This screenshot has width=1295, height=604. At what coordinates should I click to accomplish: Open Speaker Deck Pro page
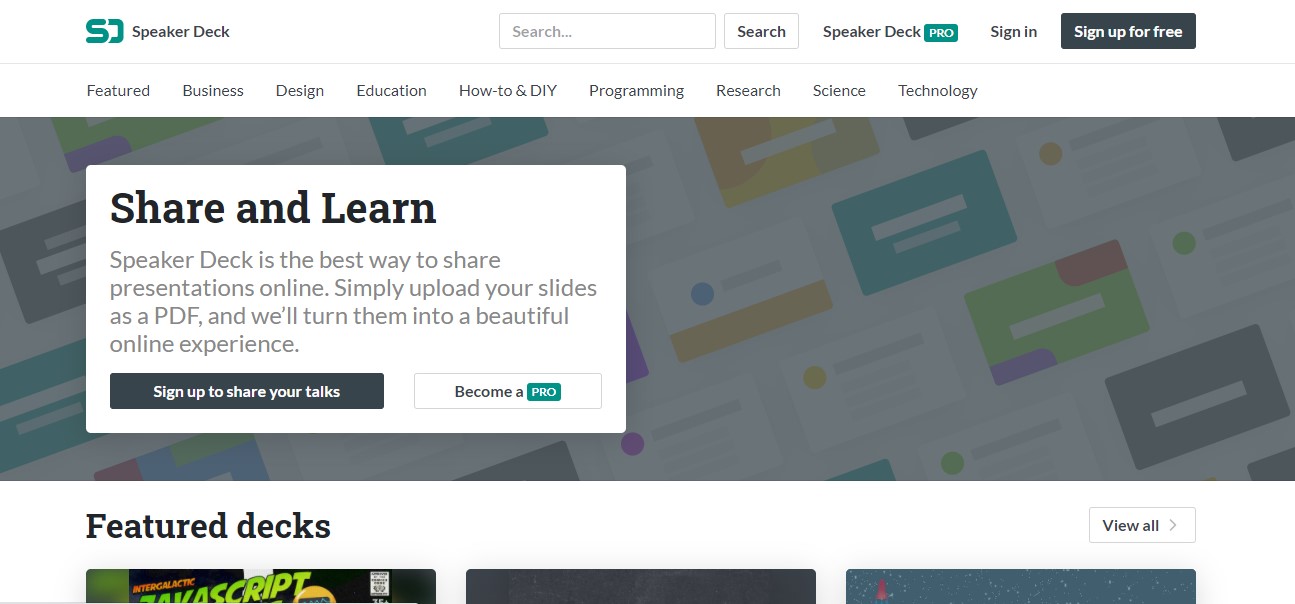tap(872, 32)
